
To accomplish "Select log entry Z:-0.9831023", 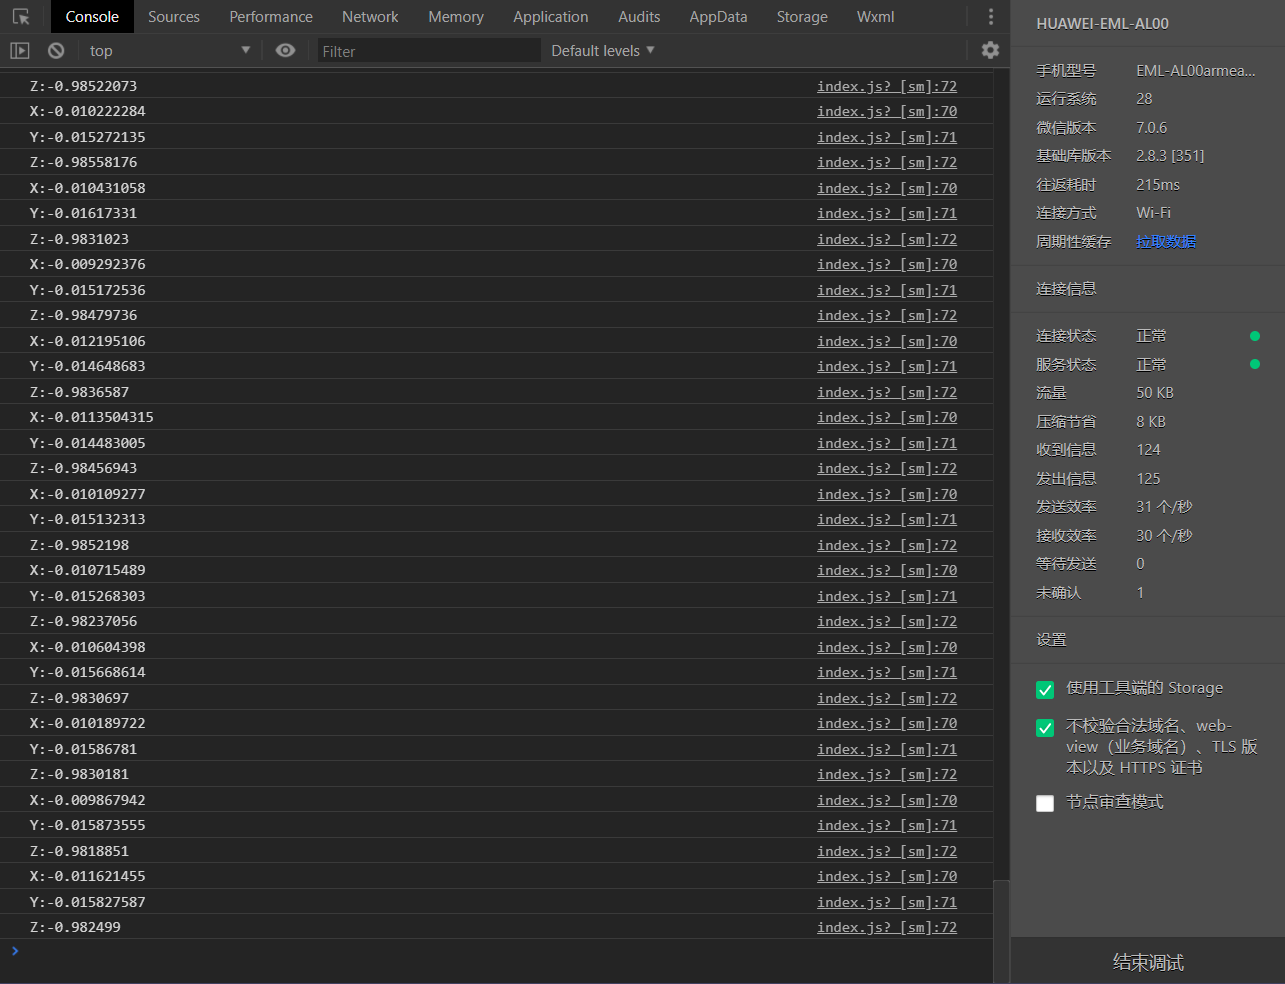I will (79, 239).
